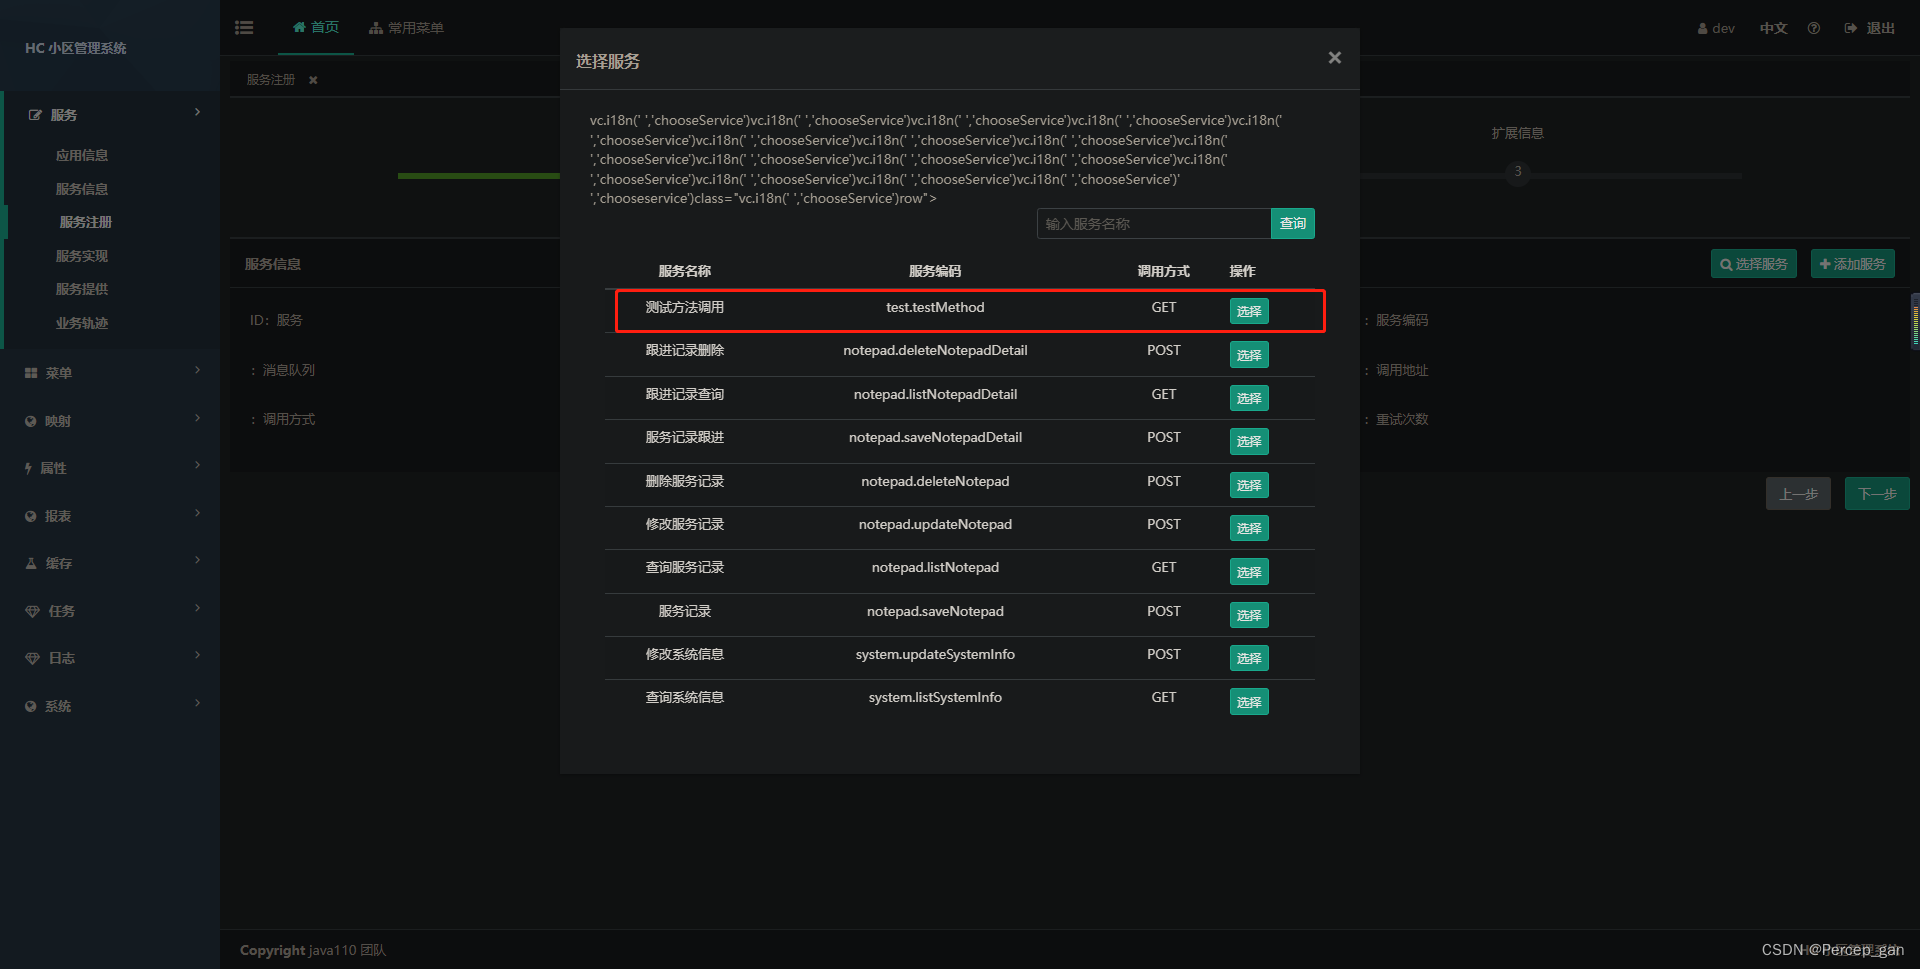Go back with 上一步 button

click(1798, 494)
